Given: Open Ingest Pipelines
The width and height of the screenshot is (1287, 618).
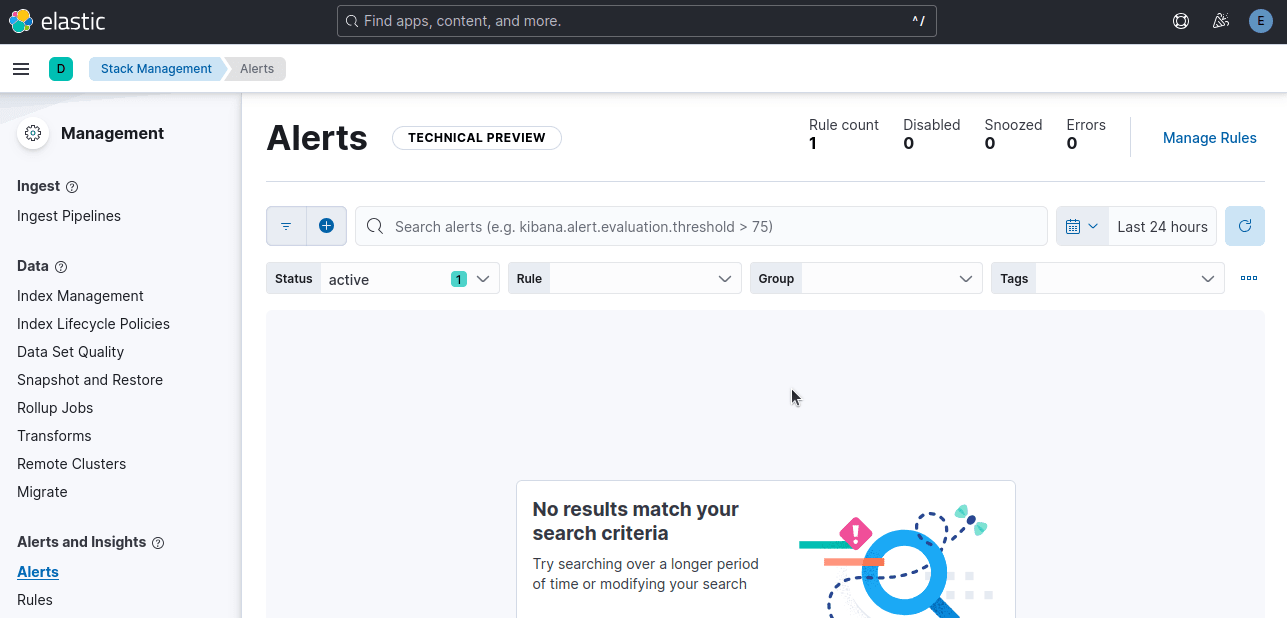Looking at the screenshot, I should [x=69, y=216].
